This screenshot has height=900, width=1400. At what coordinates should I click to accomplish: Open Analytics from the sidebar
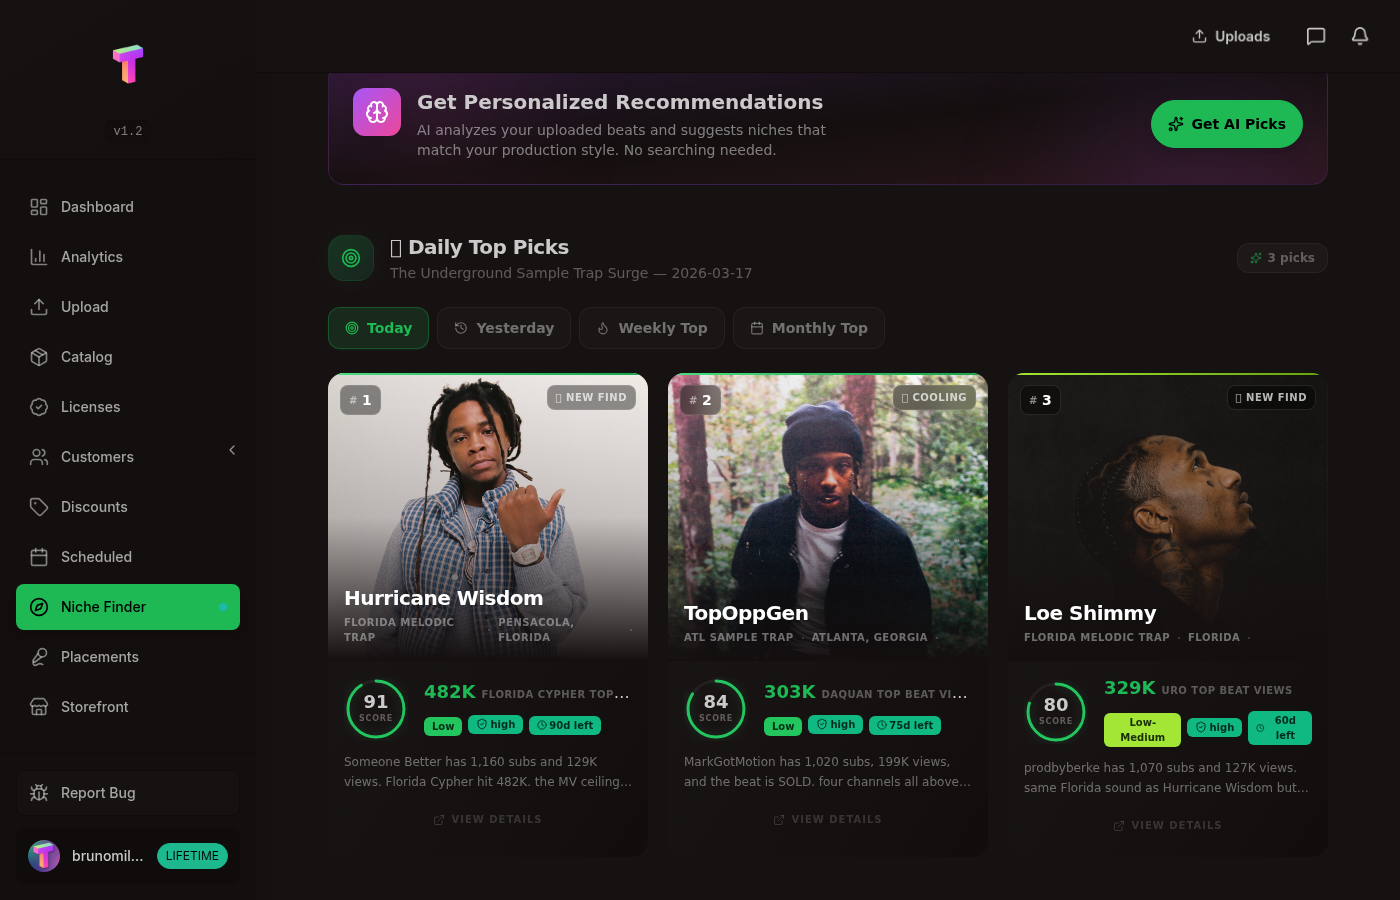click(92, 257)
